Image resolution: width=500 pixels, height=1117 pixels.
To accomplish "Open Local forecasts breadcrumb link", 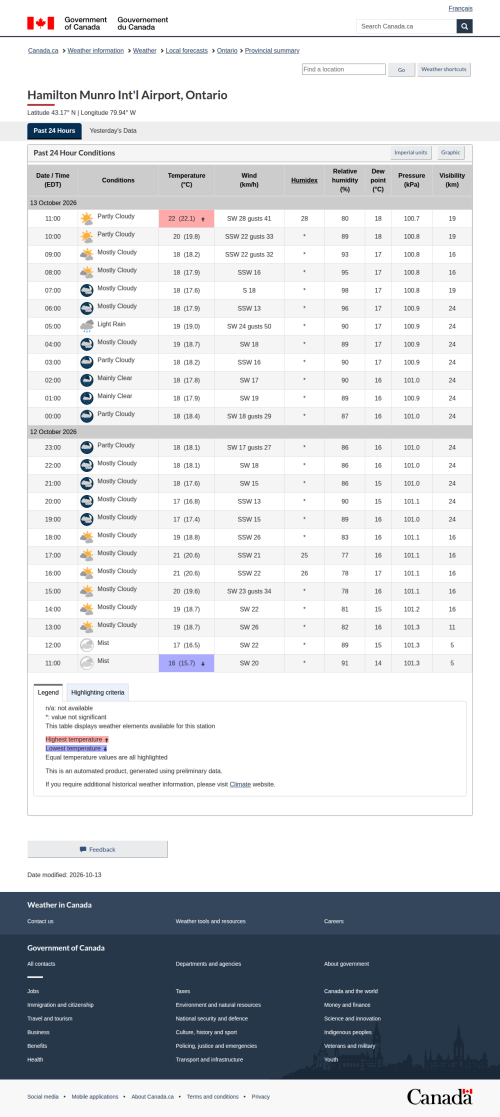I will click(187, 51).
